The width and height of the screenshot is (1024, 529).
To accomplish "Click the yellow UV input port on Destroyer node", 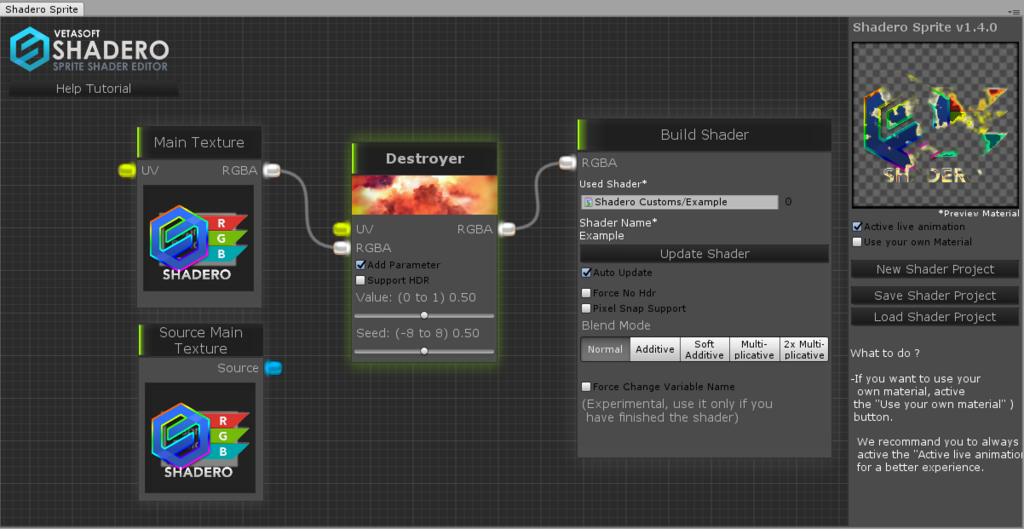I will pos(342,229).
